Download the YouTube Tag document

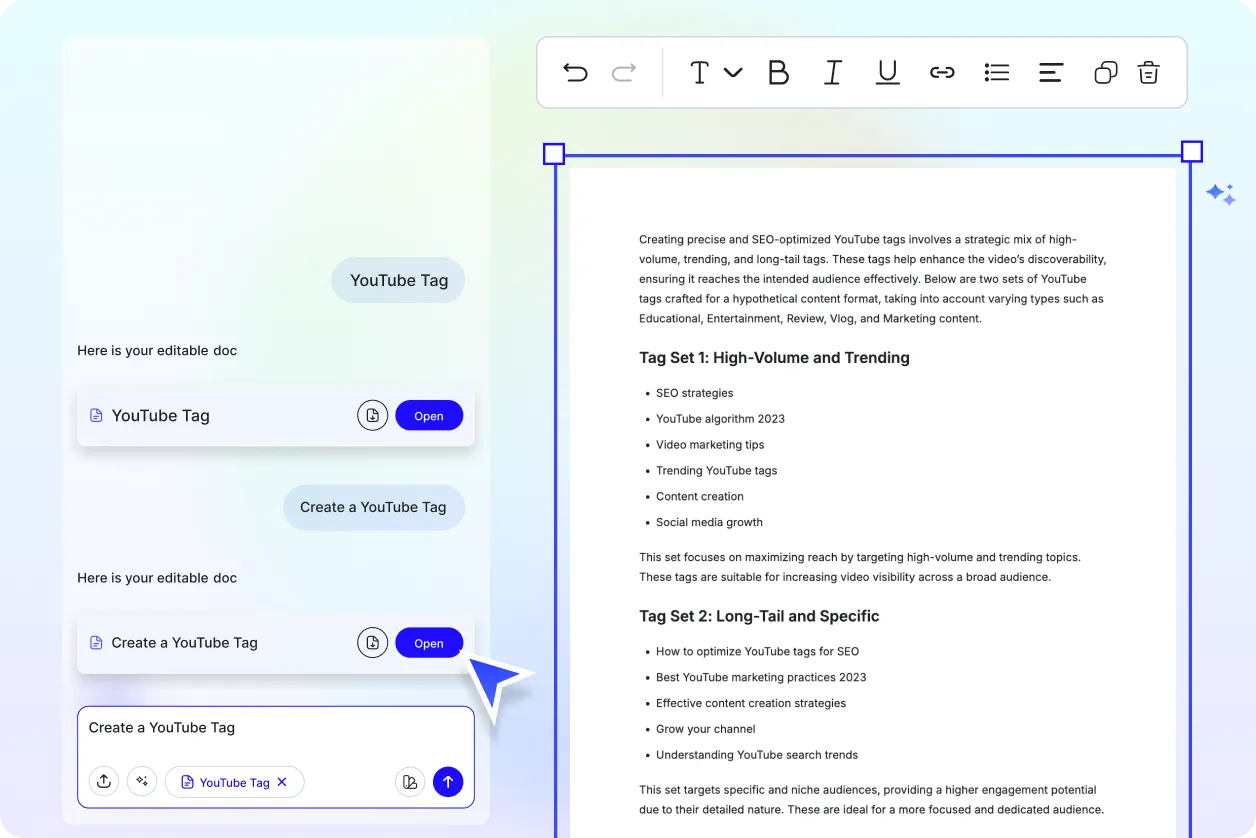click(372, 416)
